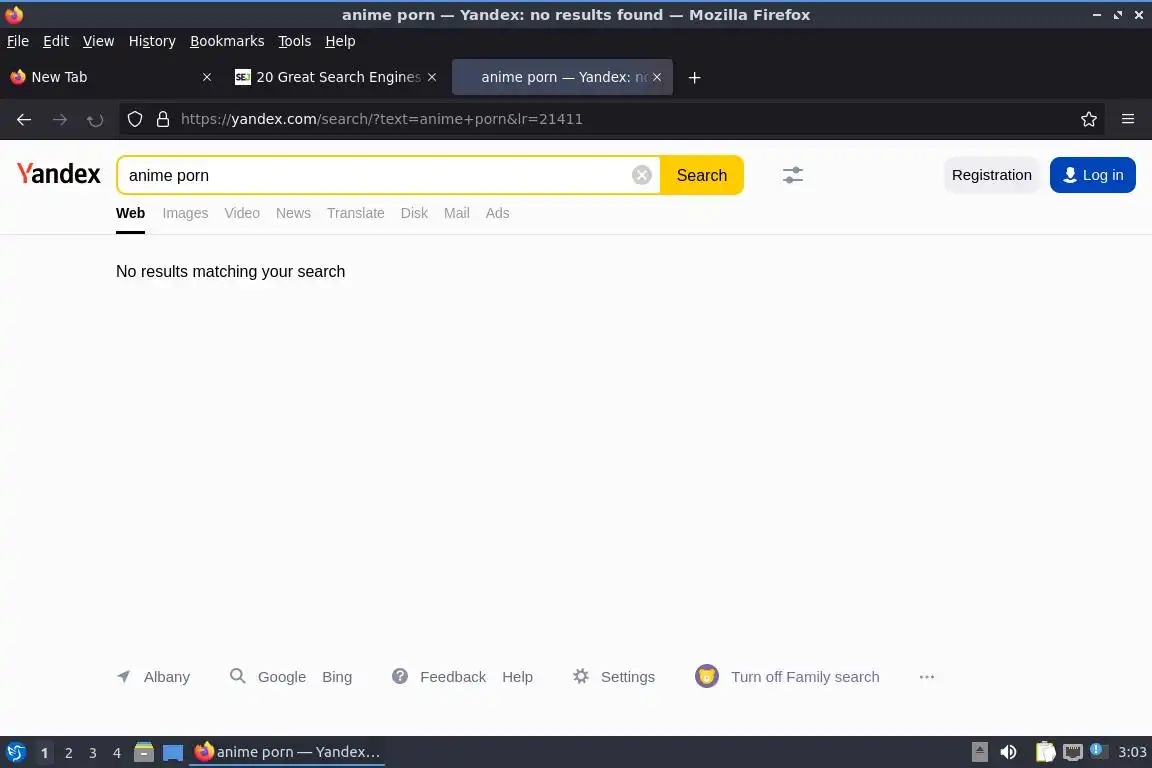Search the query on Bing
This screenshot has width=1152, height=768.
tap(336, 676)
